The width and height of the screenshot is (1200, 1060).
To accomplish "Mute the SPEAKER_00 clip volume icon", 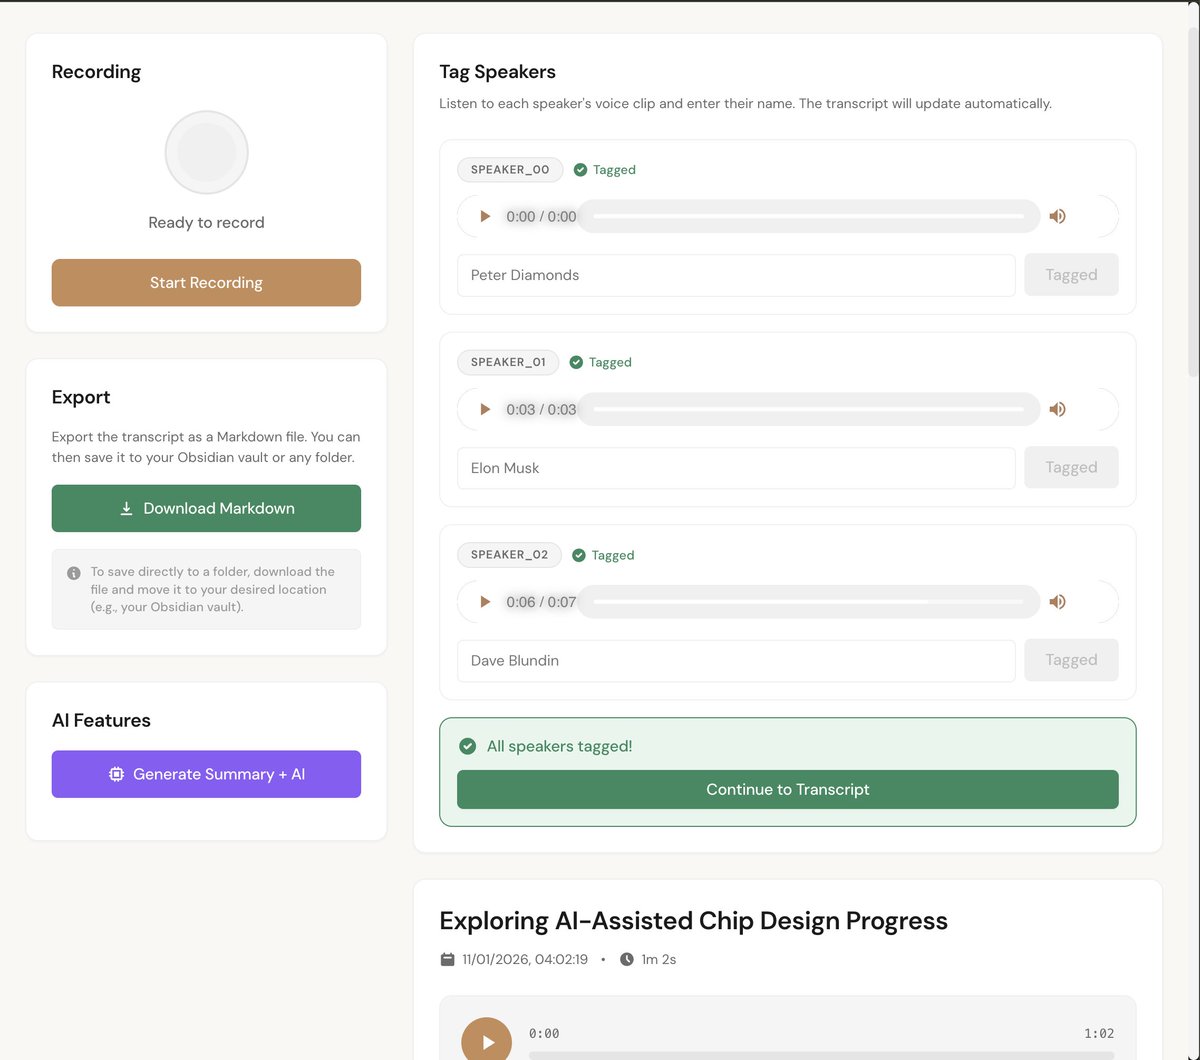I will point(1058,216).
